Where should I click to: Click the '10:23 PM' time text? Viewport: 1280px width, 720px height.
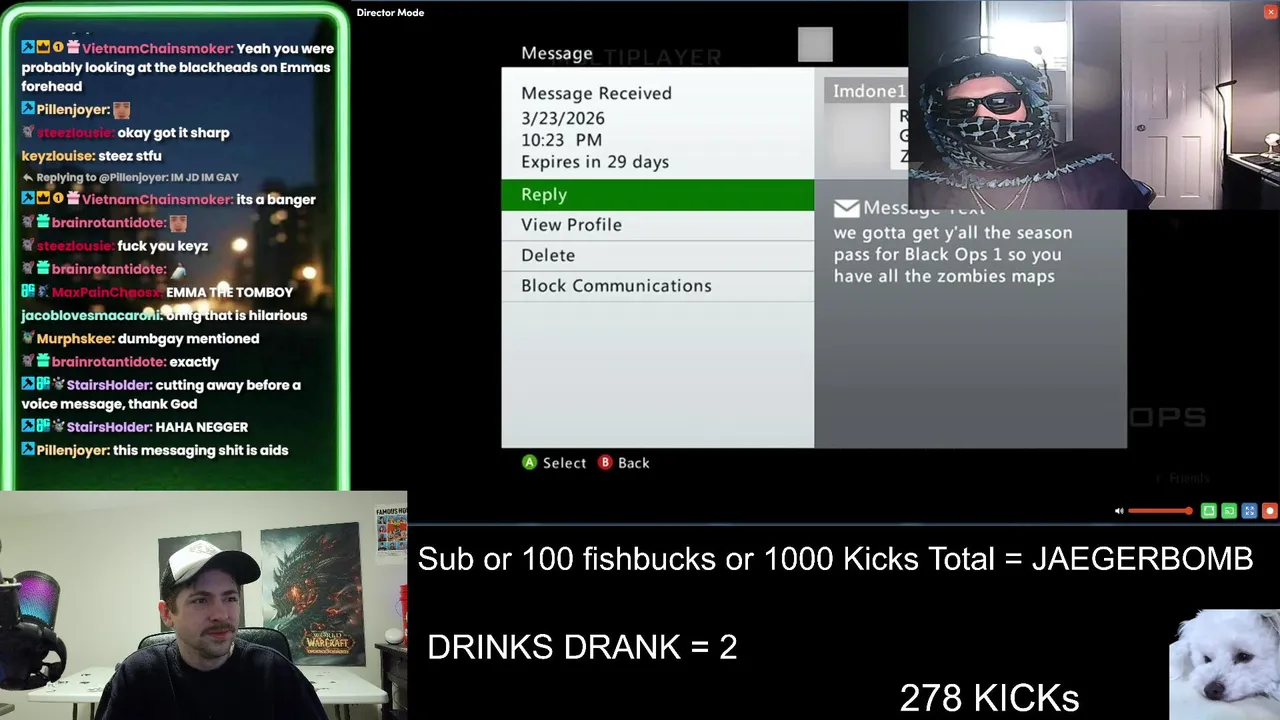[561, 140]
